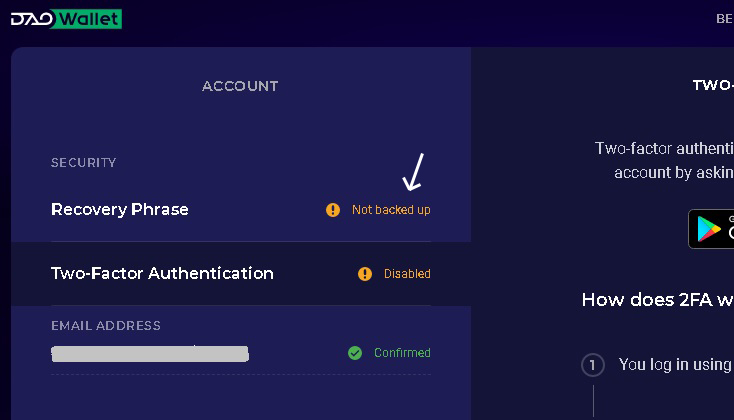Click the ACCOUNT panel heading

point(240,86)
